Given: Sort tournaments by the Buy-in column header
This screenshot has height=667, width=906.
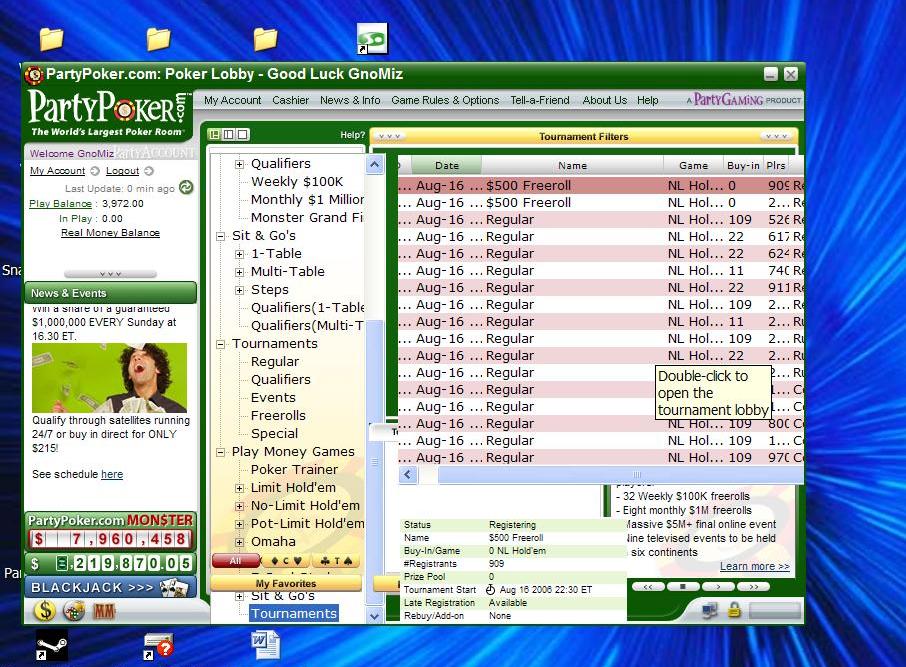Looking at the screenshot, I should coord(743,166).
